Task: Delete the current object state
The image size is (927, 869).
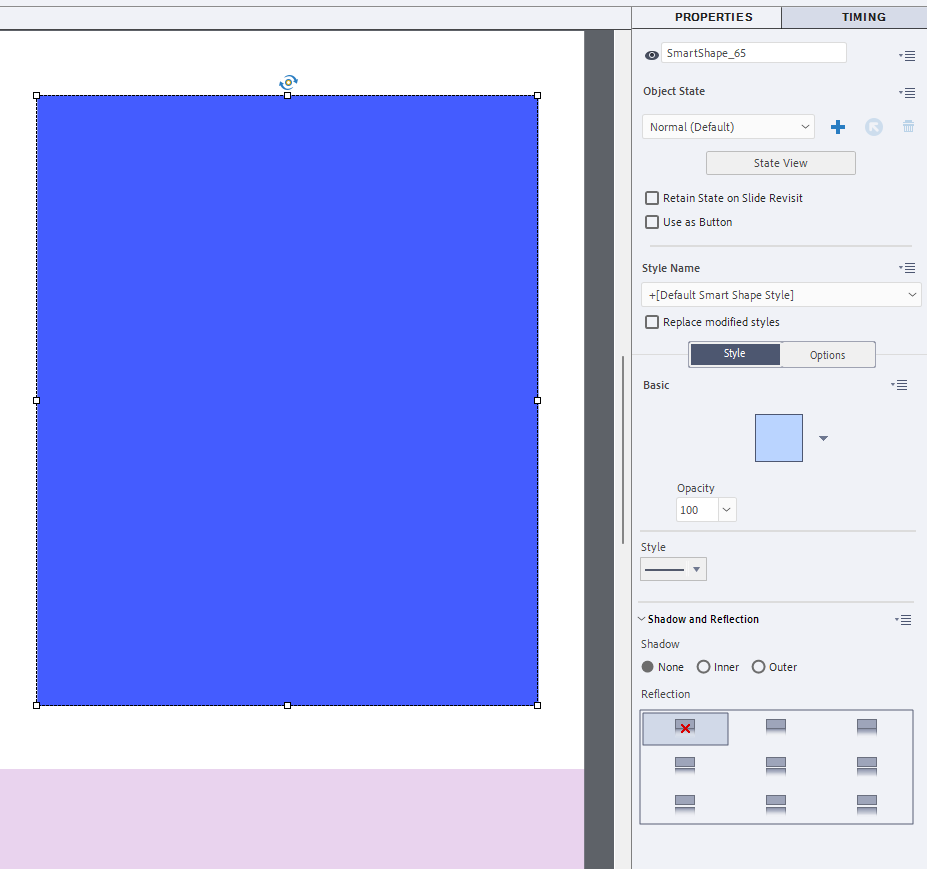Action: pyautogui.click(x=908, y=126)
